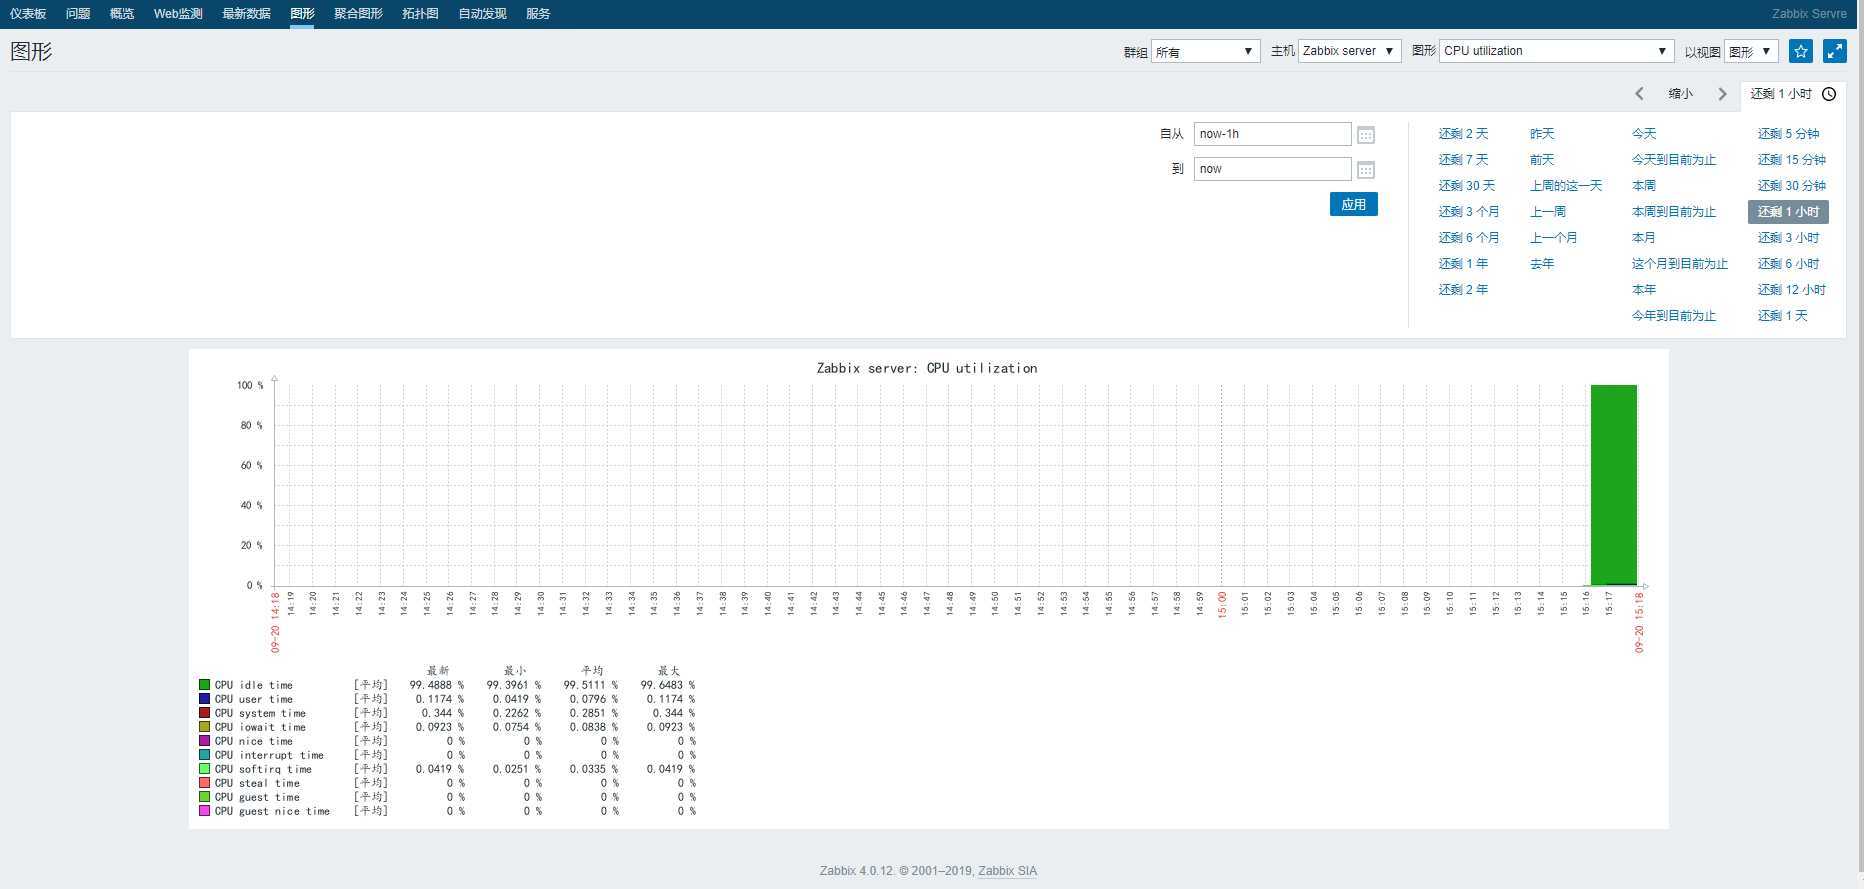Select the 上一个月 range
Screen dimensions: 1864x889
pos(1553,238)
